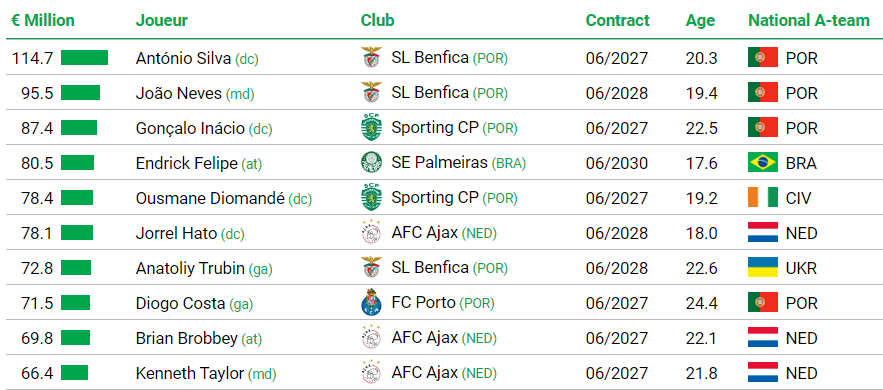Sort by the € Million column header
Viewport: 883px width, 390px height.
click(x=43, y=21)
